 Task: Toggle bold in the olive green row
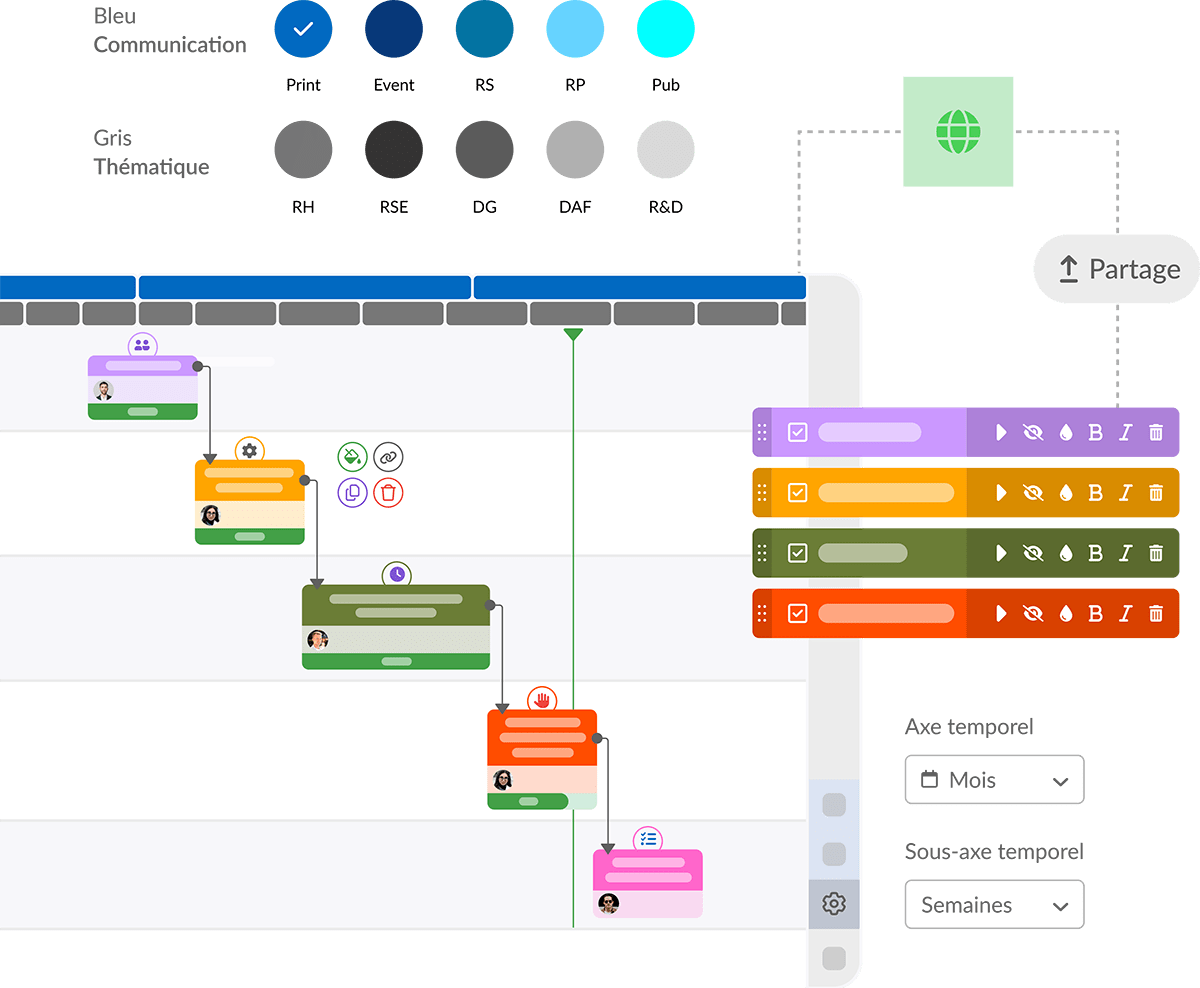click(1095, 553)
